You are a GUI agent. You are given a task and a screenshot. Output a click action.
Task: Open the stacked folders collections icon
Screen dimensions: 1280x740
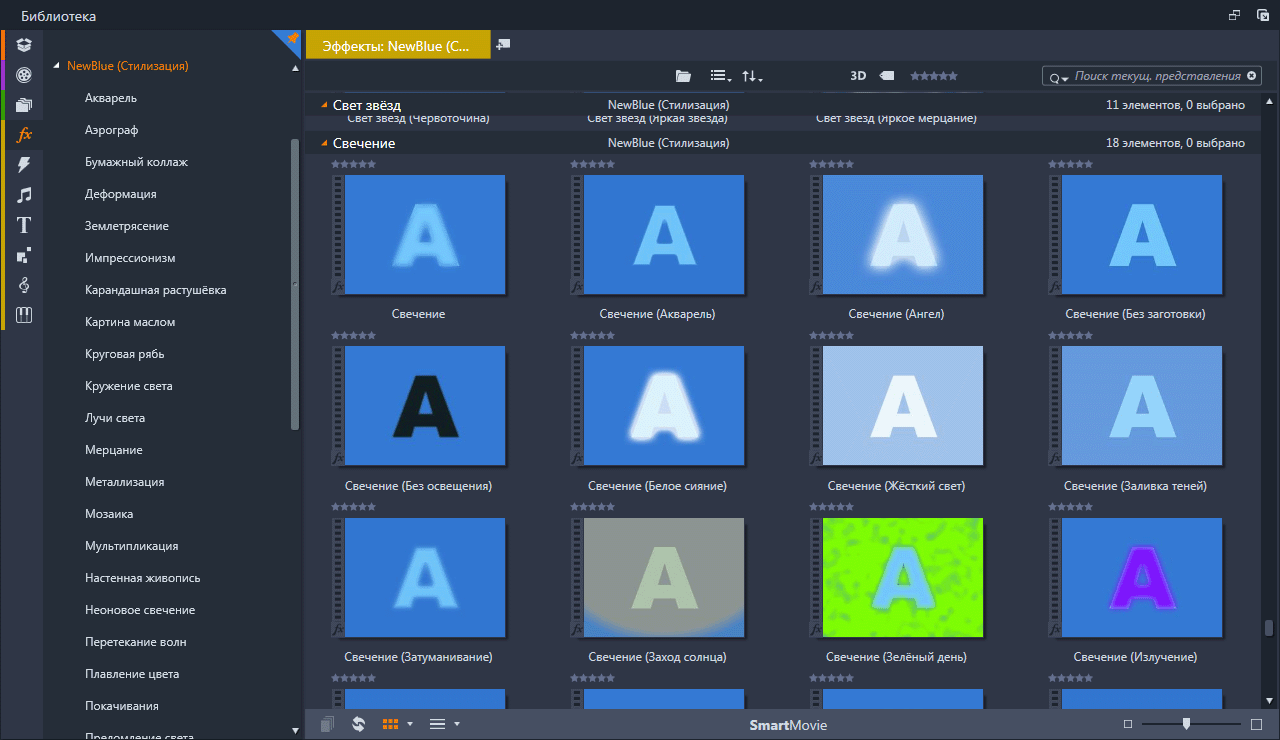24,104
